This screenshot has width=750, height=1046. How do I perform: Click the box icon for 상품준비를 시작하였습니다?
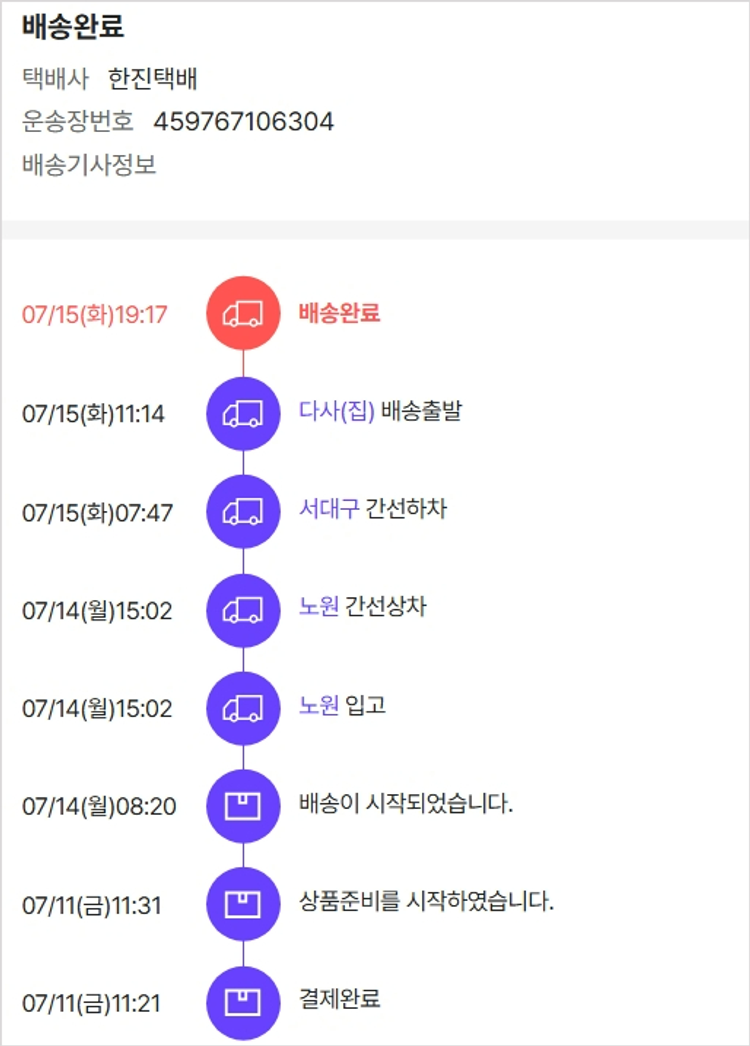[x=243, y=904]
